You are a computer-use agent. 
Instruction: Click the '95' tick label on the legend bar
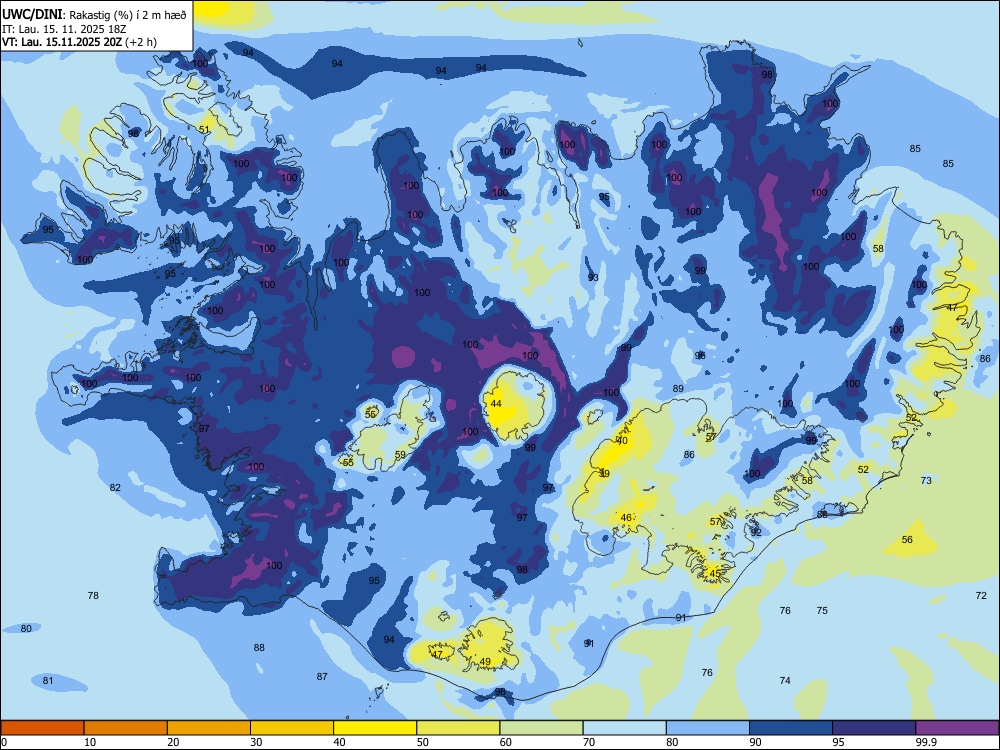click(838, 742)
